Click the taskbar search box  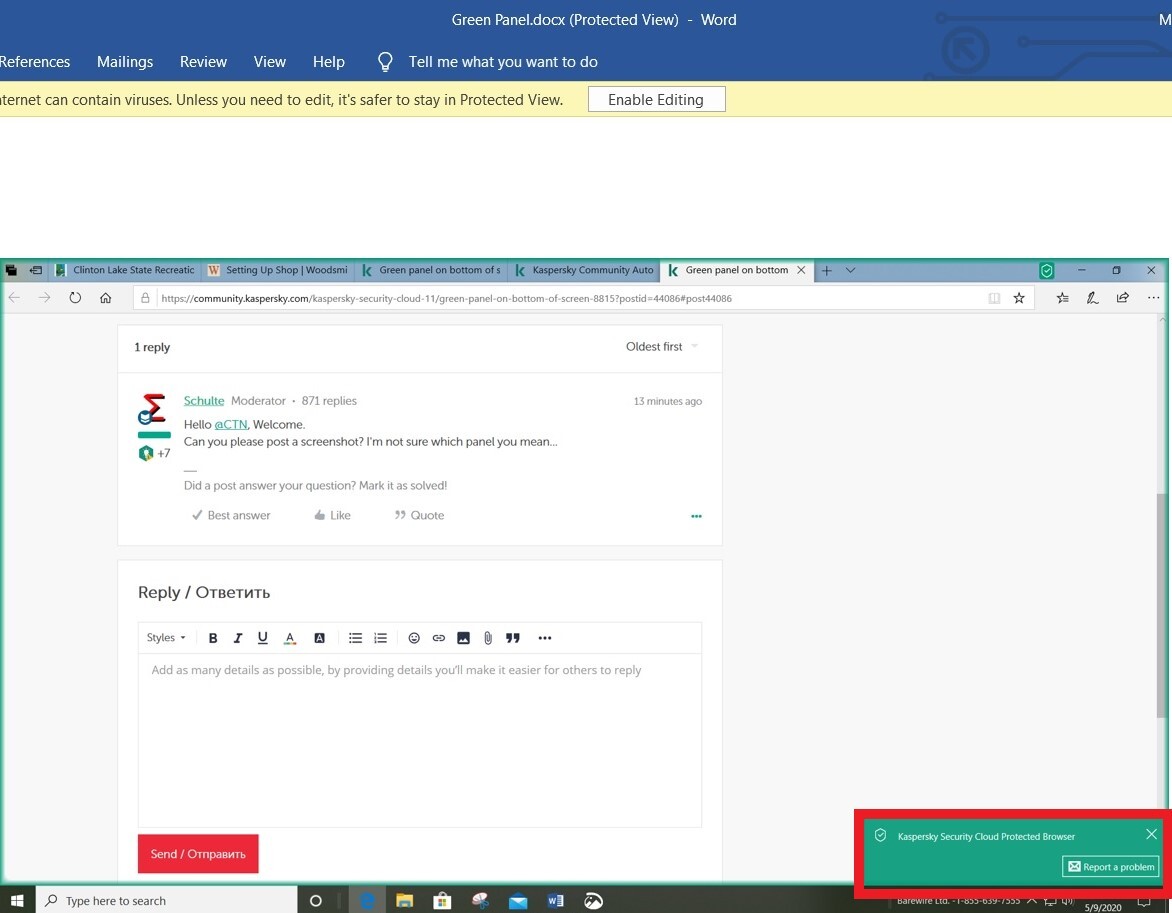coord(166,900)
